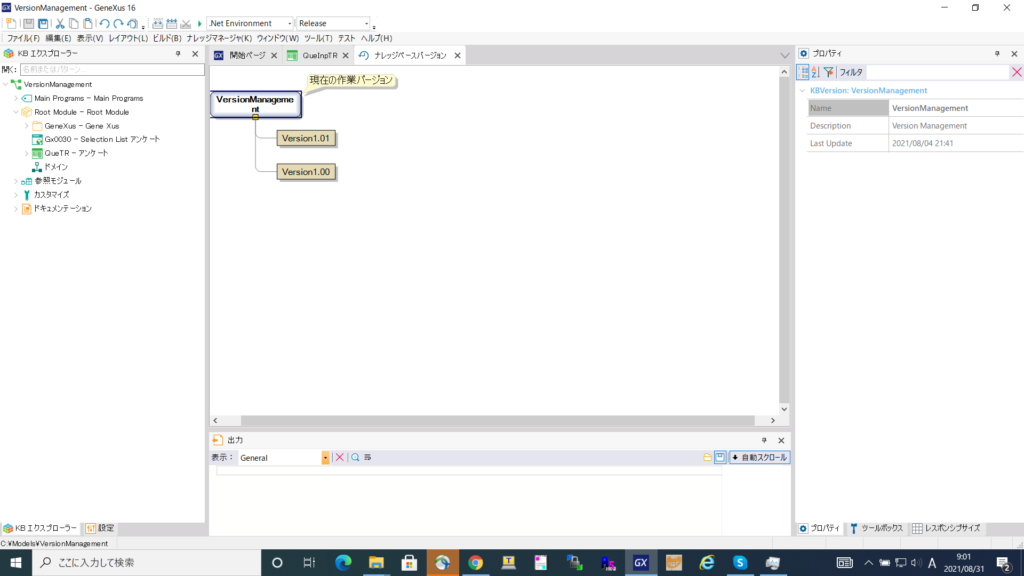Open the ツール(T) menu
The height and width of the screenshot is (576, 1024).
point(318,39)
